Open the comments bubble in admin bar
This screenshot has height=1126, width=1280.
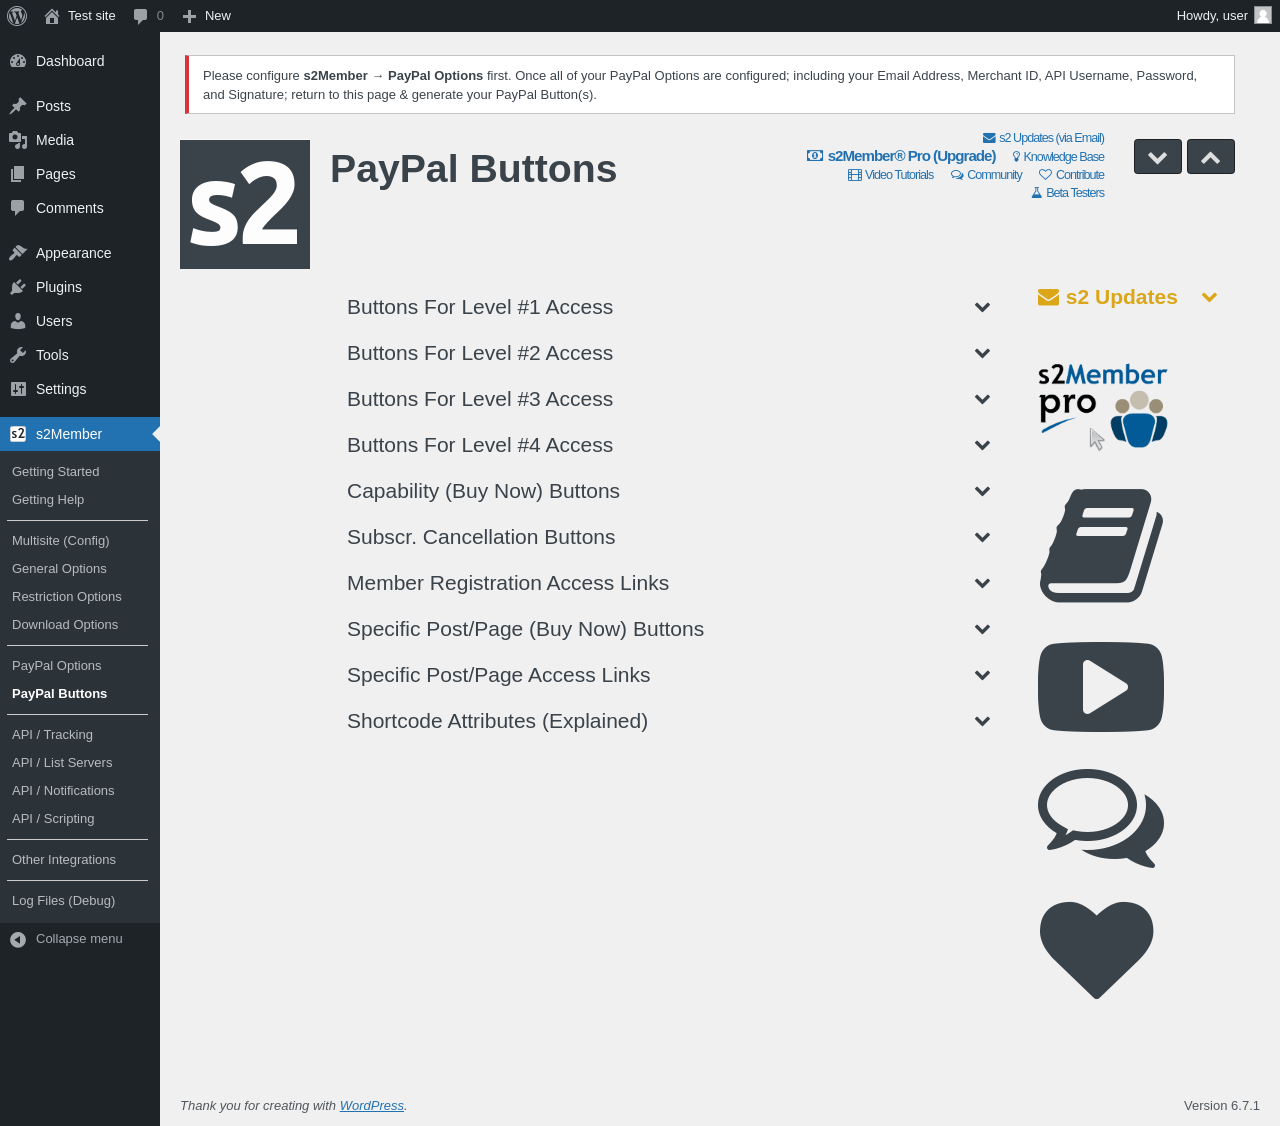click(148, 16)
